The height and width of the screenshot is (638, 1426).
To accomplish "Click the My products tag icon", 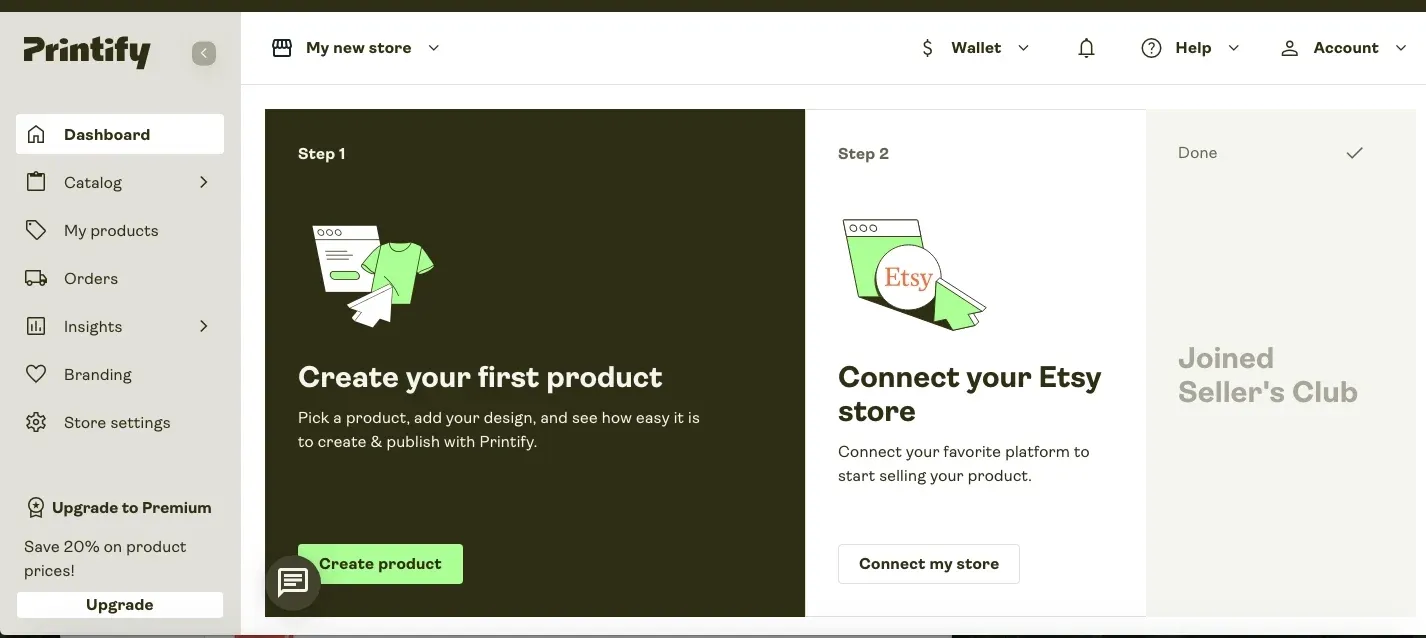I will coord(36,230).
